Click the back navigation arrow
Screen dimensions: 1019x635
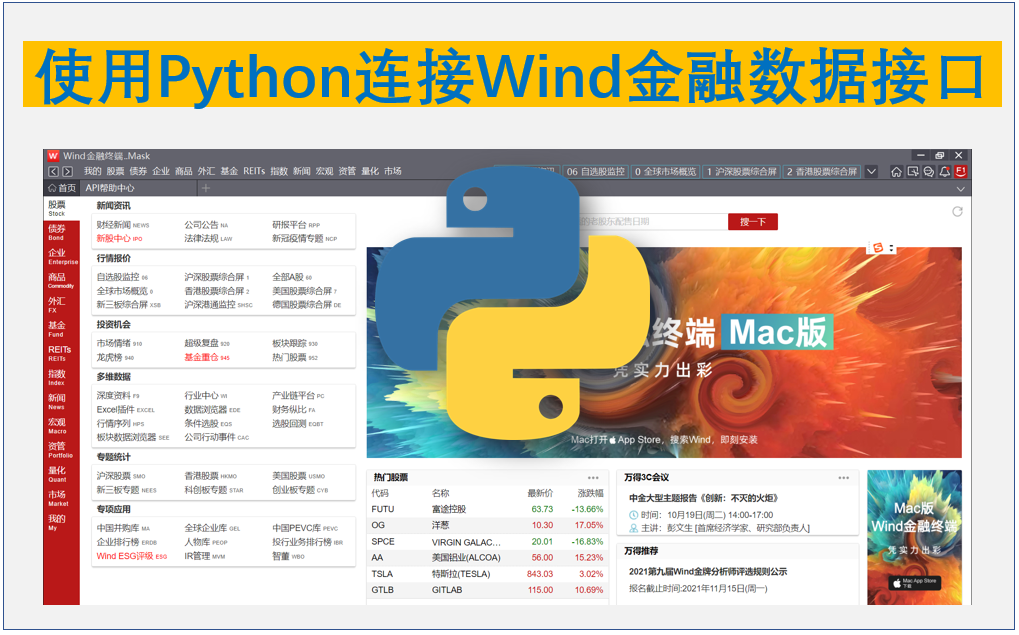pyautogui.click(x=52, y=171)
